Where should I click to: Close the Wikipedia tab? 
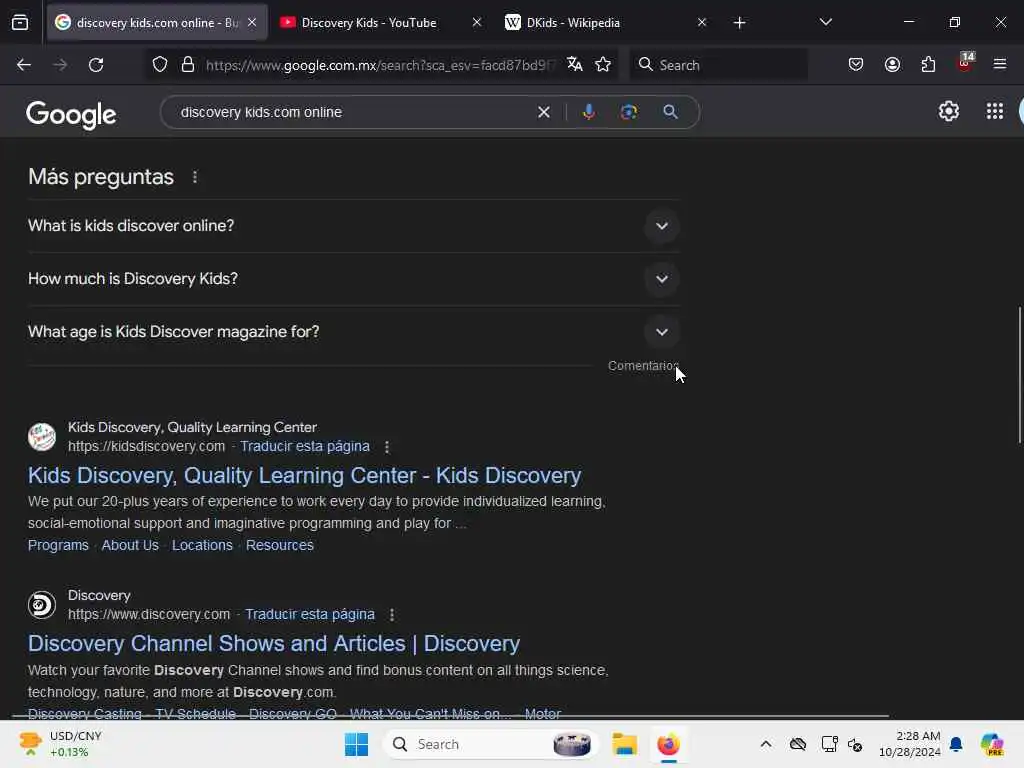point(702,22)
